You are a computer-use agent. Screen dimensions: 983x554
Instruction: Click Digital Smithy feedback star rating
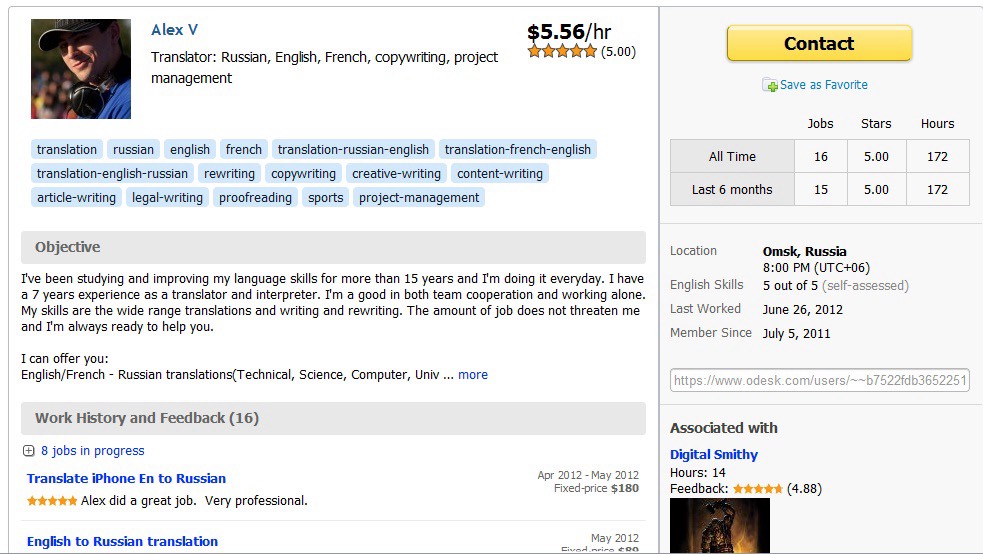757,489
